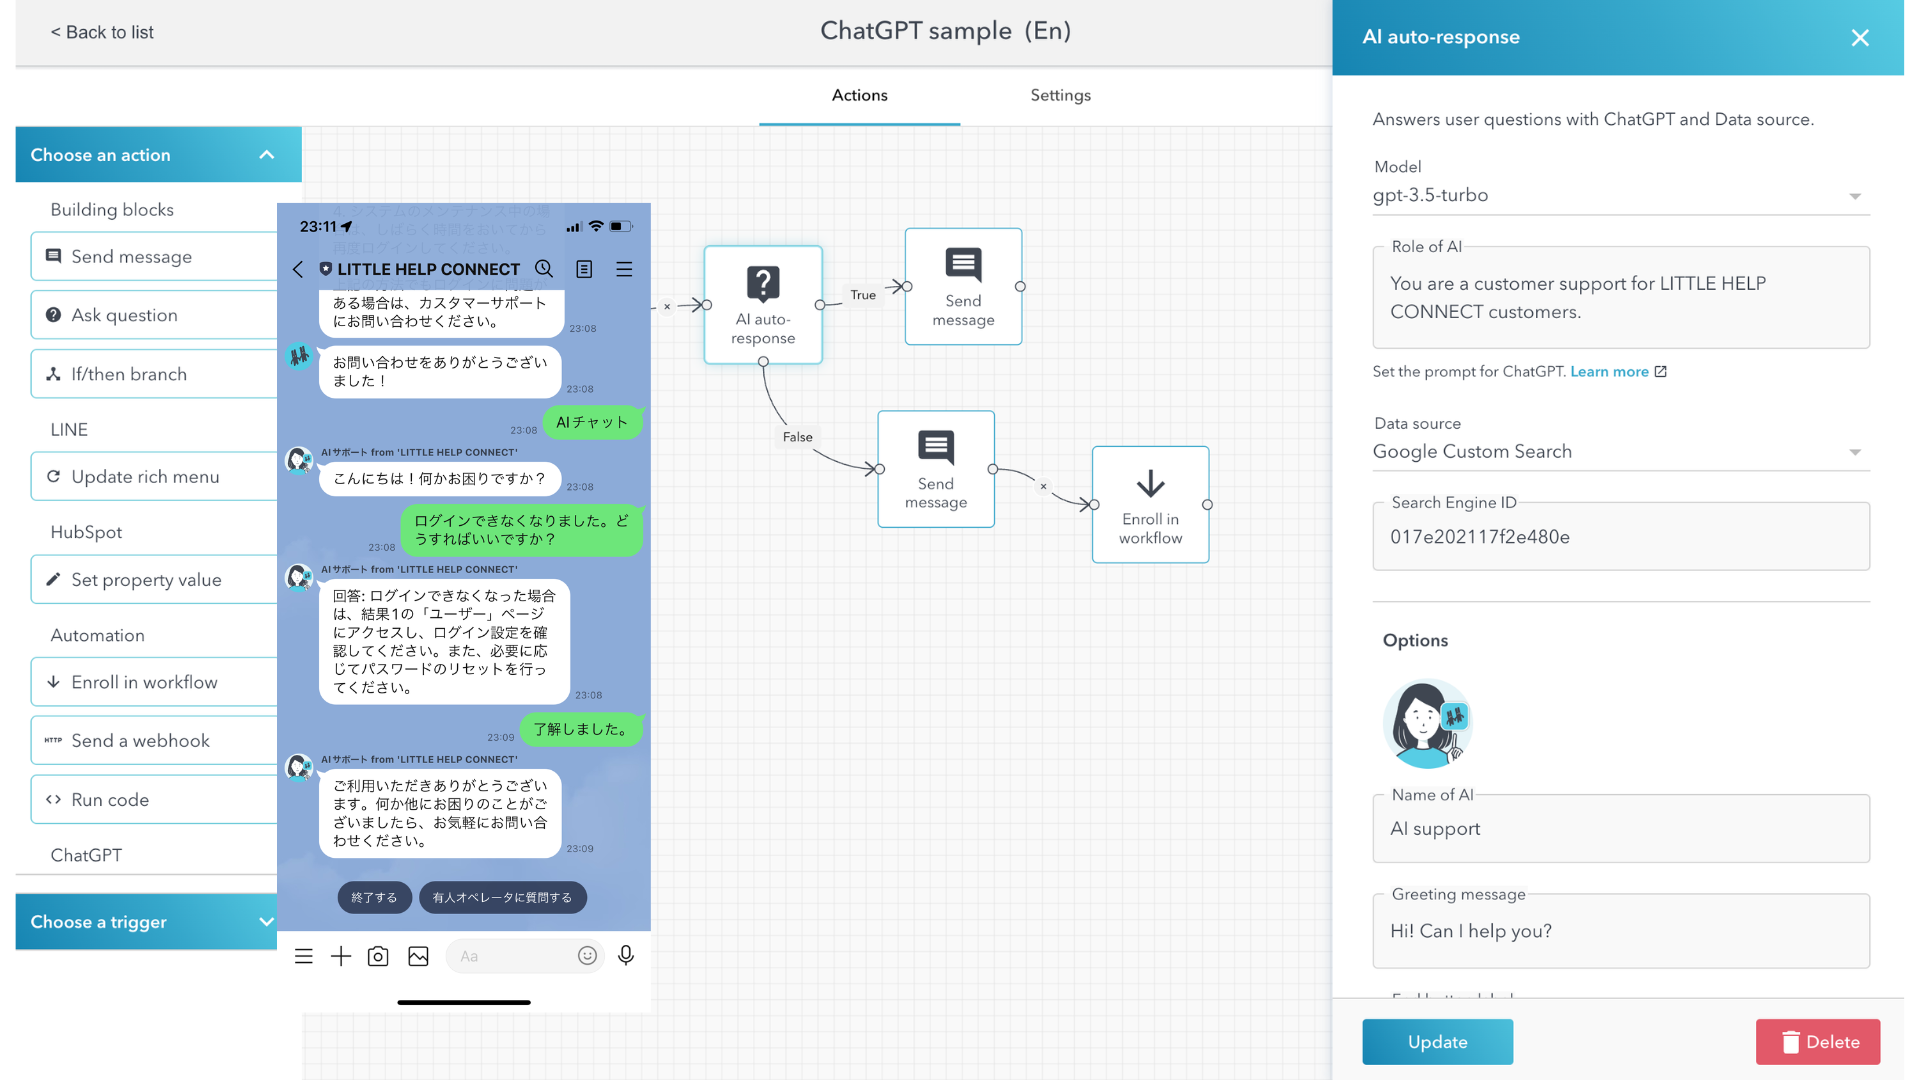The height and width of the screenshot is (1080, 1920).
Task: Close the AI auto-response panel
Action: point(1860,38)
